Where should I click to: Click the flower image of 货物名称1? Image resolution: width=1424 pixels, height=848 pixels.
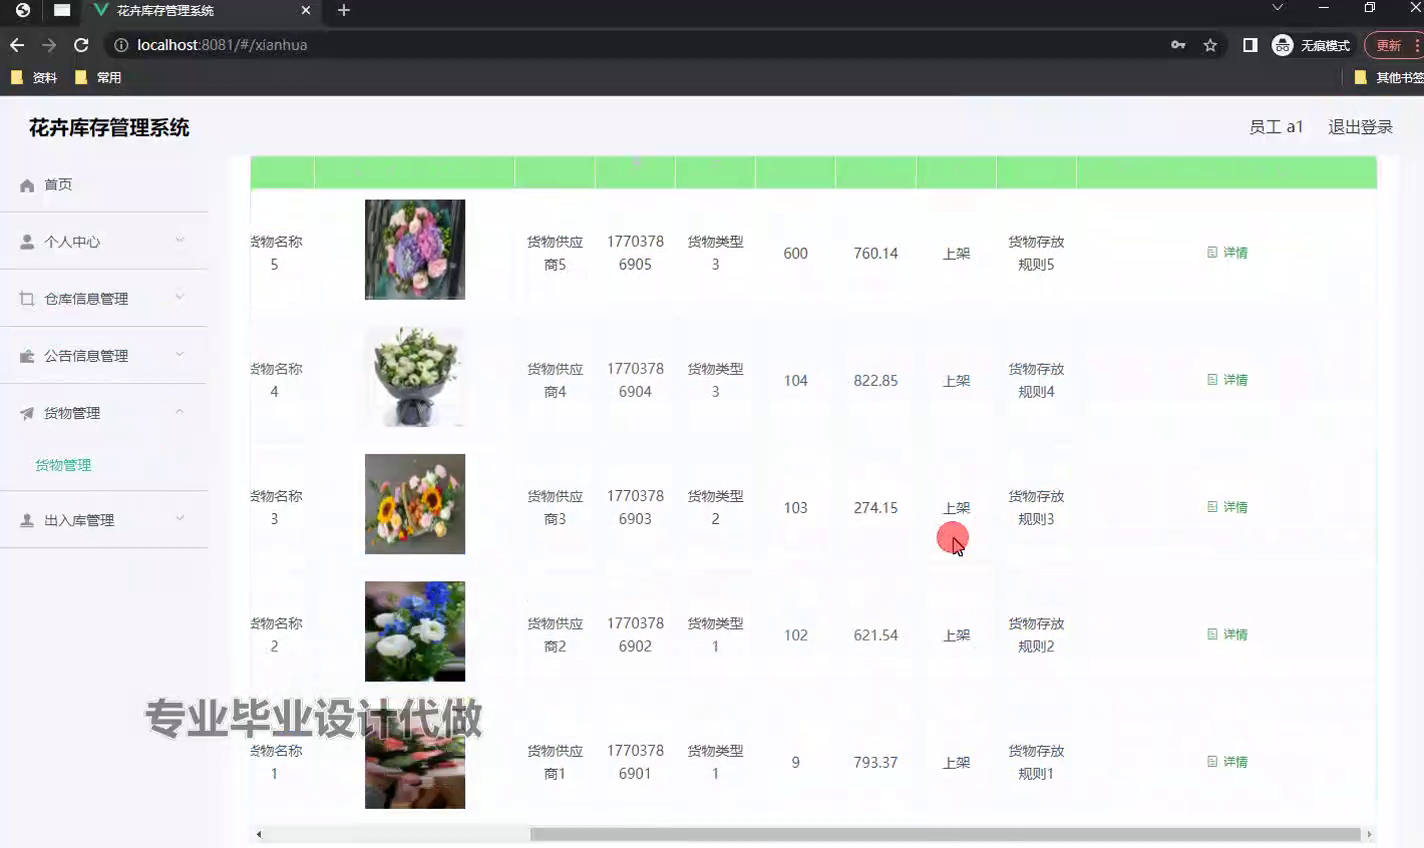coord(415,760)
